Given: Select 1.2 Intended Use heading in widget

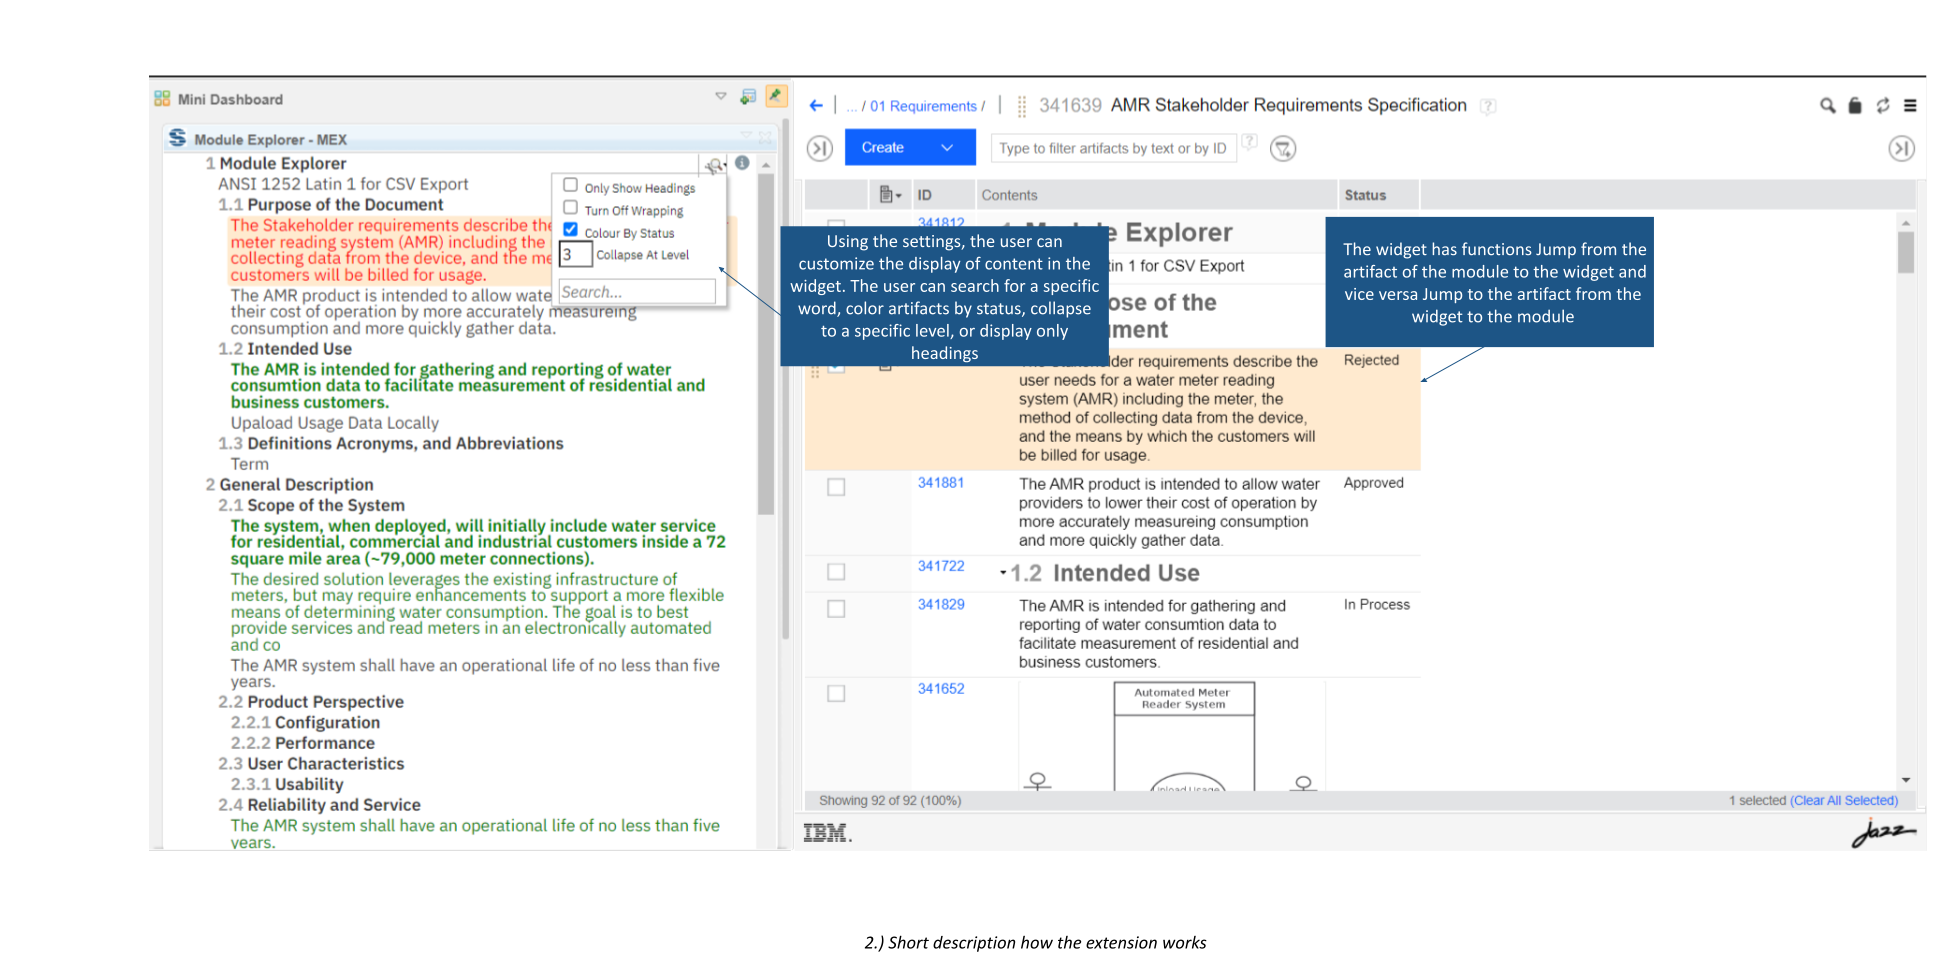Looking at the screenshot, I should tap(285, 349).
